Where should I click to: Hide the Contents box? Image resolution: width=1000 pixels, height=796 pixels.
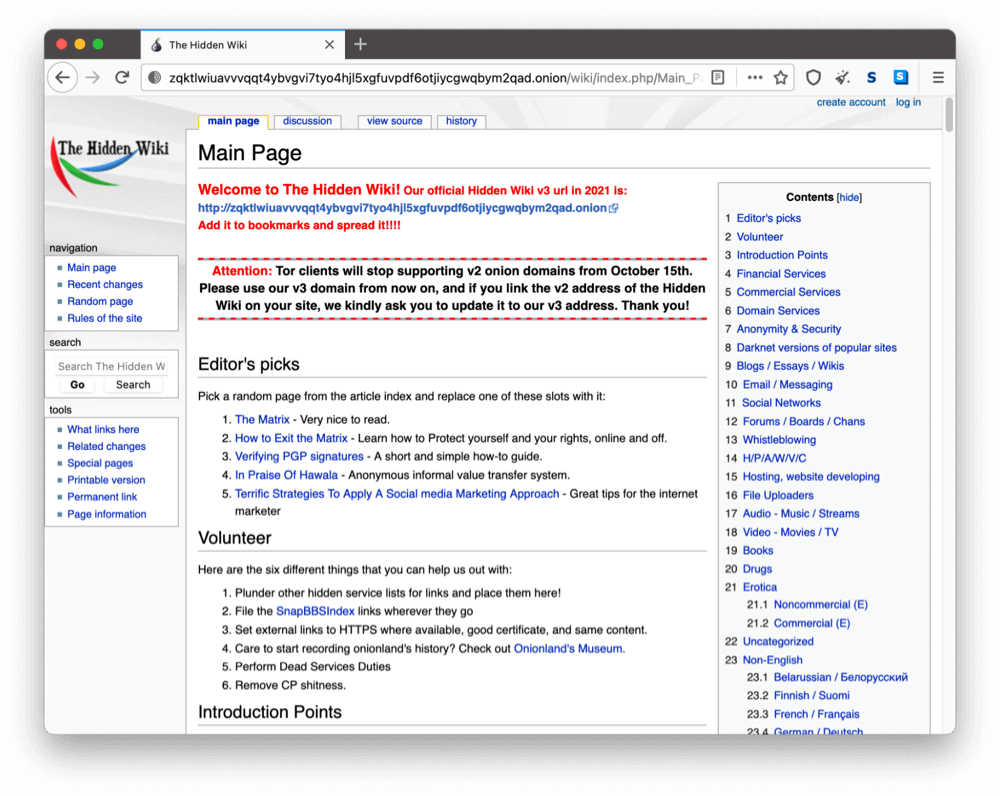coord(849,197)
